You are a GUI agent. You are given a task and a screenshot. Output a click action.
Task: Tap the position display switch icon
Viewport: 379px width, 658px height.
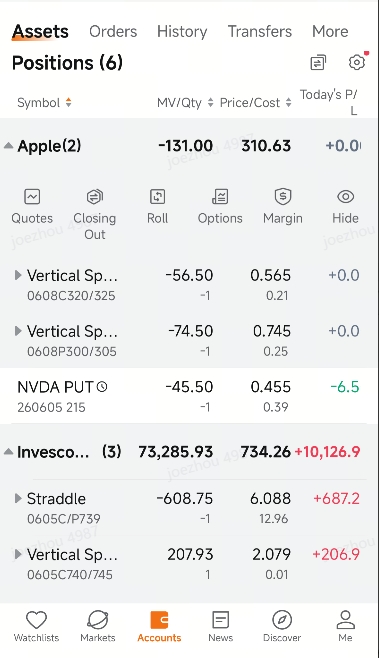click(318, 63)
